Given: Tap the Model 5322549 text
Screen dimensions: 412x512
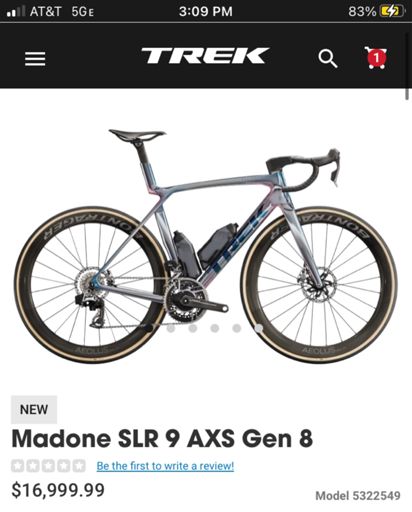Looking at the screenshot, I should pos(358,496).
